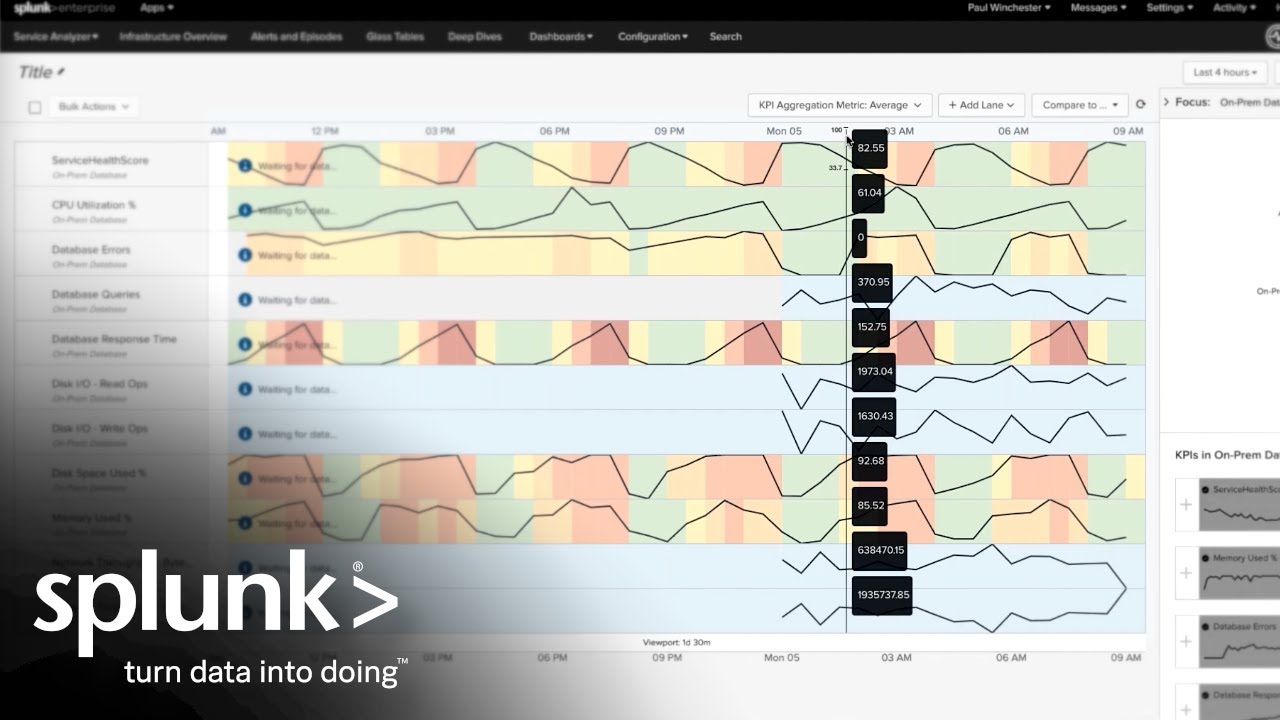Click the refresh icon
Image resolution: width=1280 pixels, height=720 pixels.
coord(1140,105)
